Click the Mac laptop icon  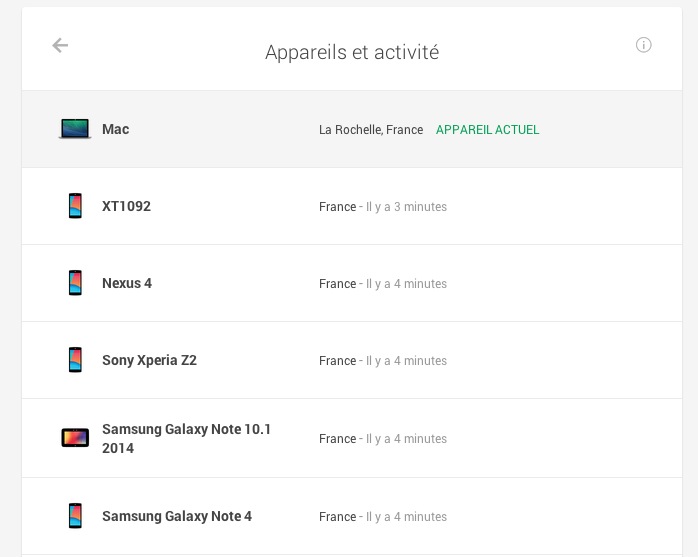click(75, 129)
